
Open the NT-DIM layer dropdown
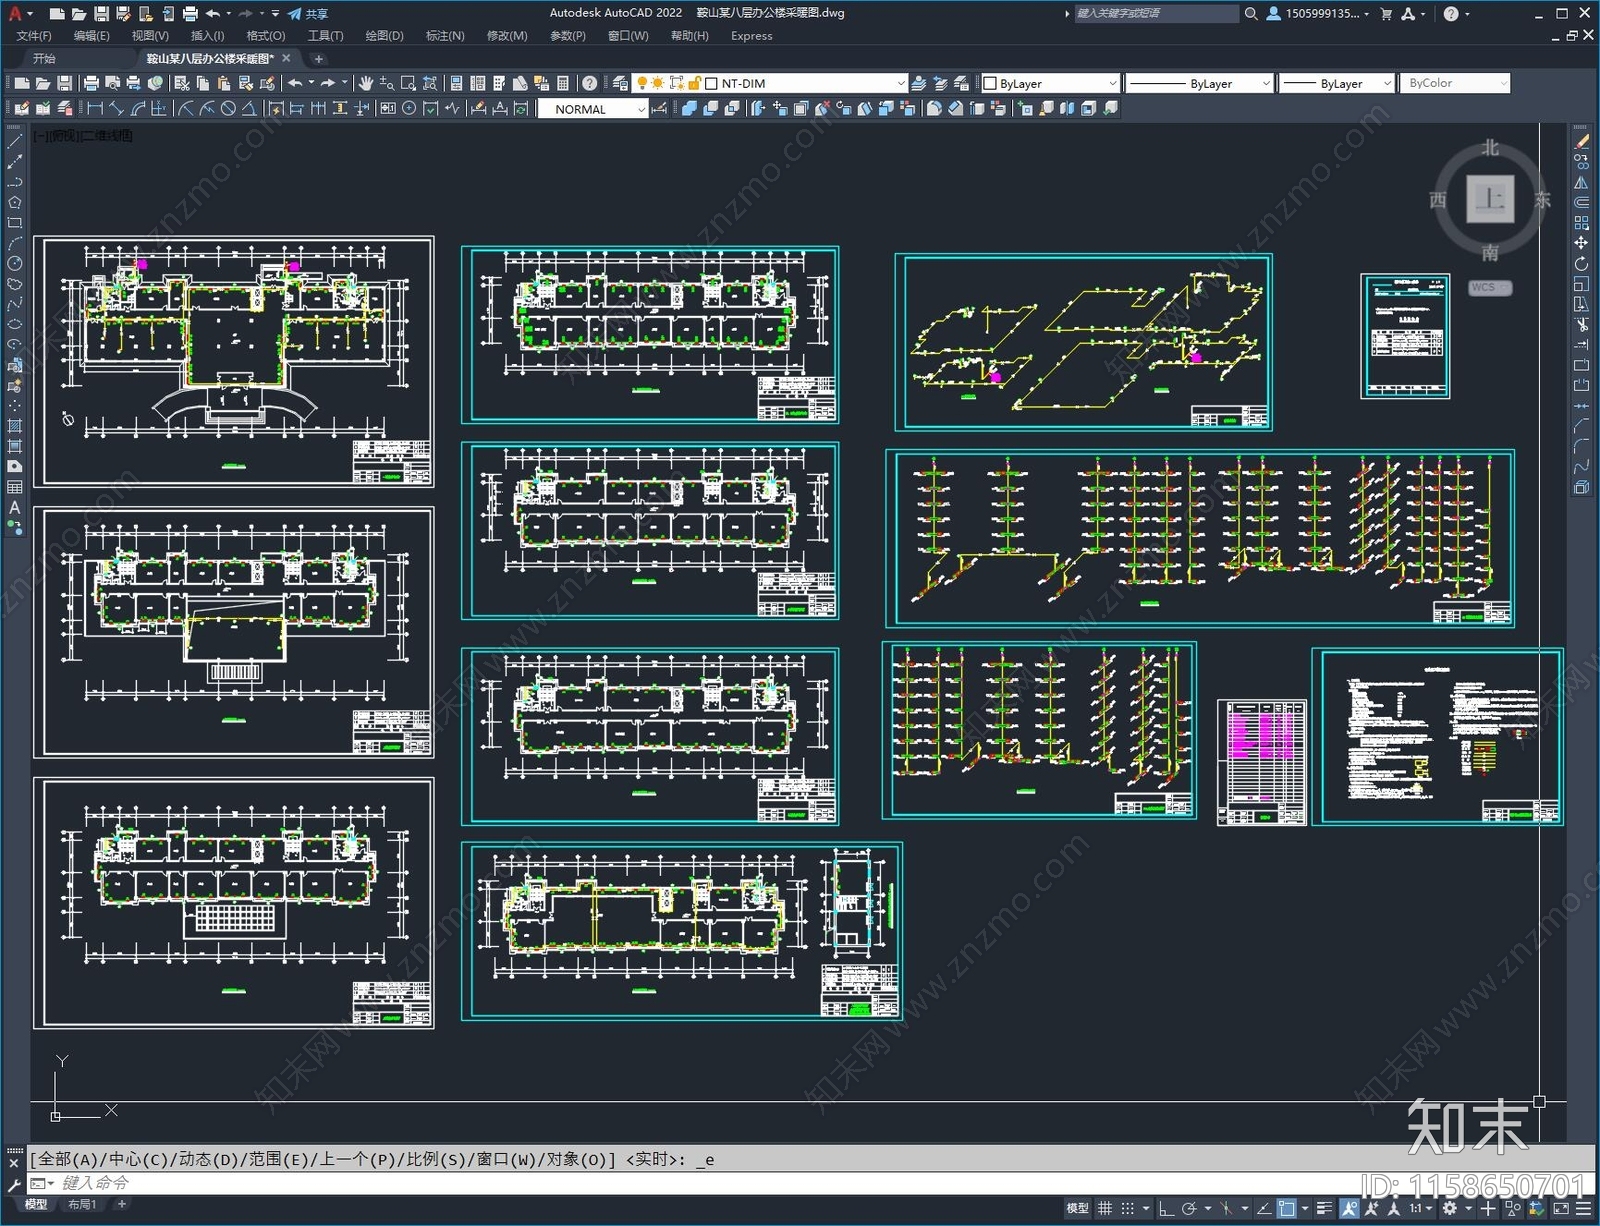pos(900,84)
